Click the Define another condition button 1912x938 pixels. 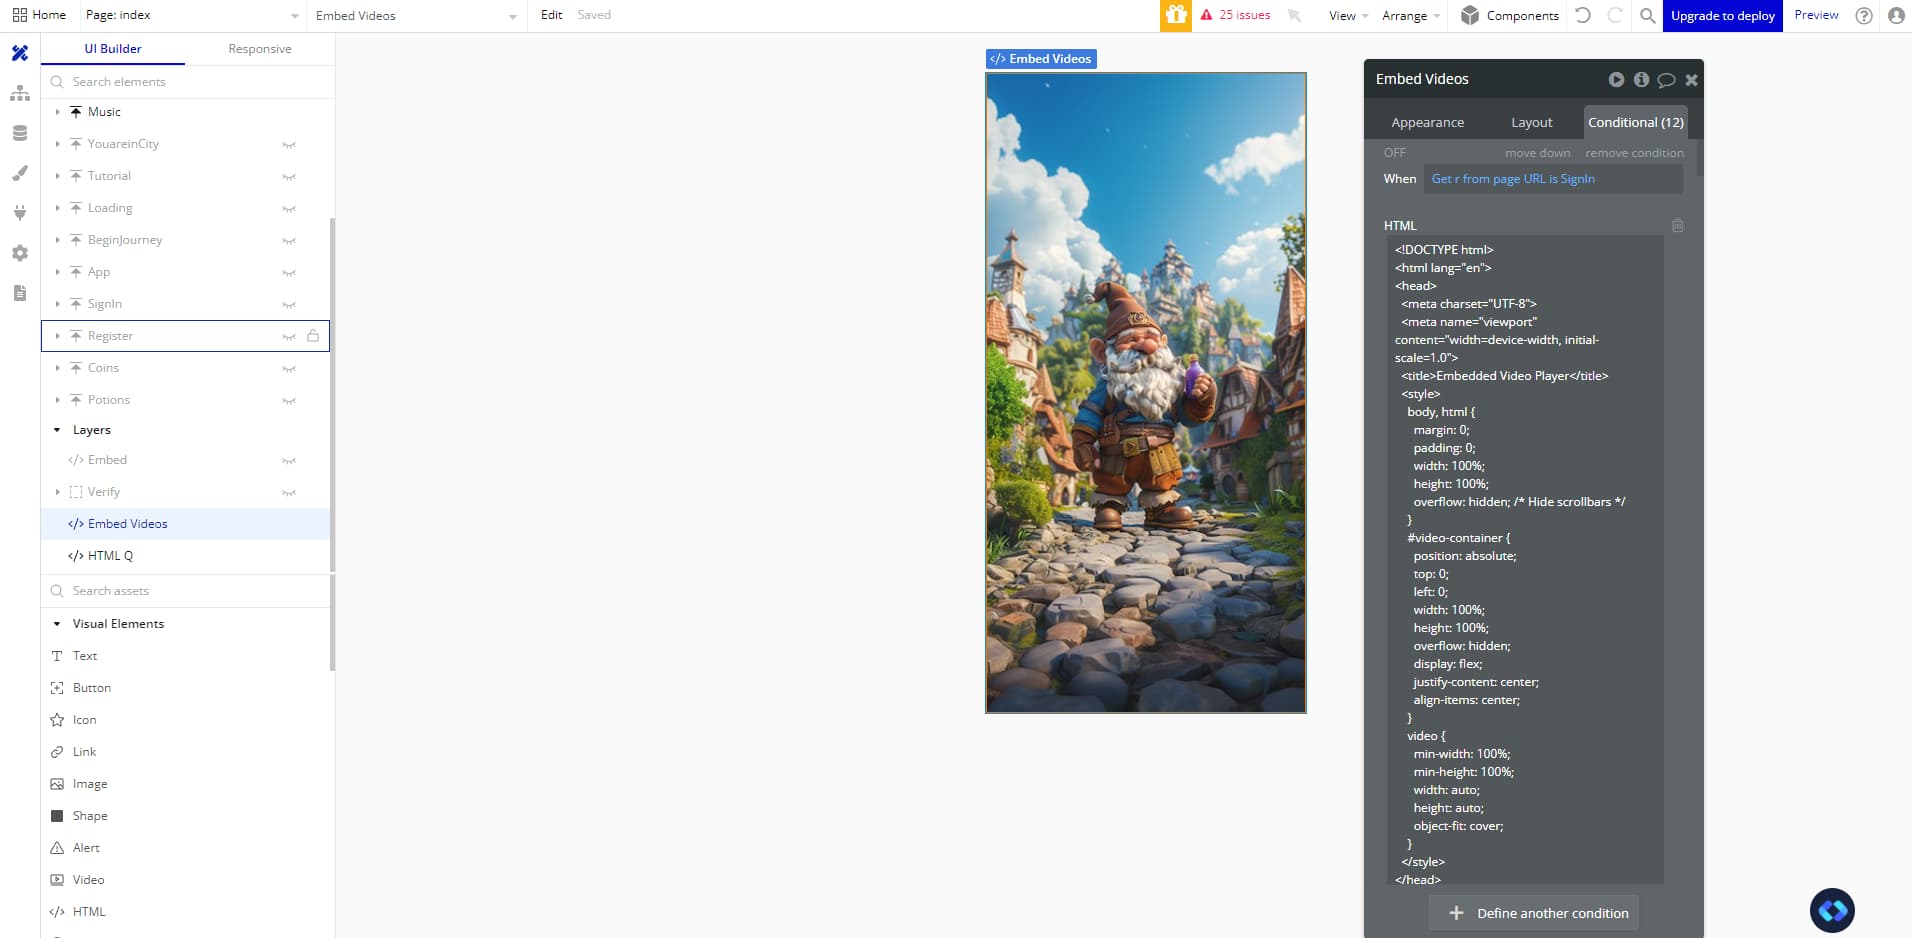[x=1535, y=912]
